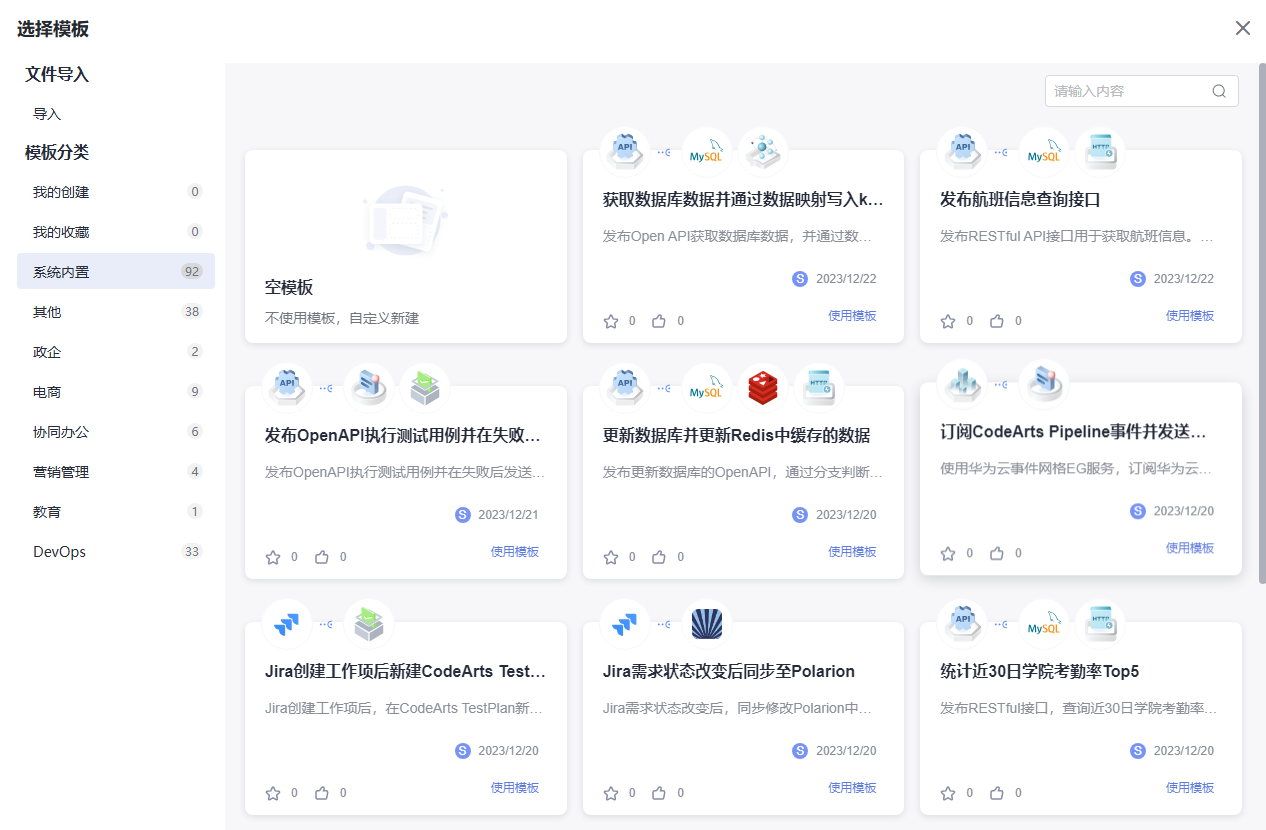Use template Jira创建工作项后新建CodeArts

(x=515, y=788)
